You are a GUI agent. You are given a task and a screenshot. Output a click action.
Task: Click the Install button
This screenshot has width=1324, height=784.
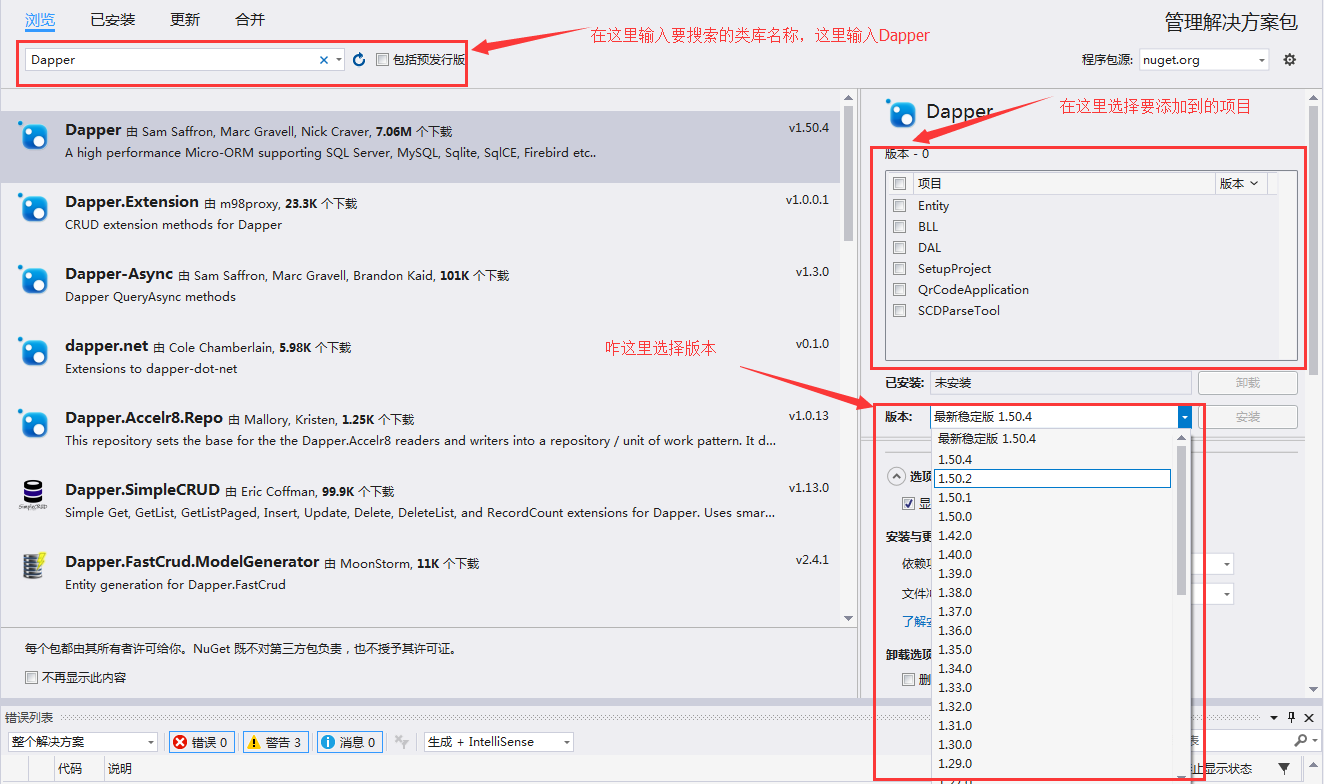click(x=1247, y=417)
